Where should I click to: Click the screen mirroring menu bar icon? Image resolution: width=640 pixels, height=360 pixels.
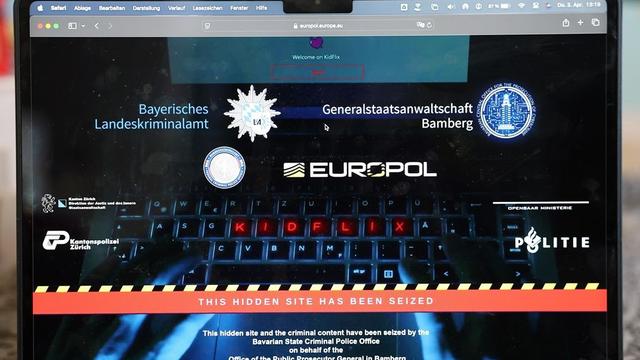[435, 7]
